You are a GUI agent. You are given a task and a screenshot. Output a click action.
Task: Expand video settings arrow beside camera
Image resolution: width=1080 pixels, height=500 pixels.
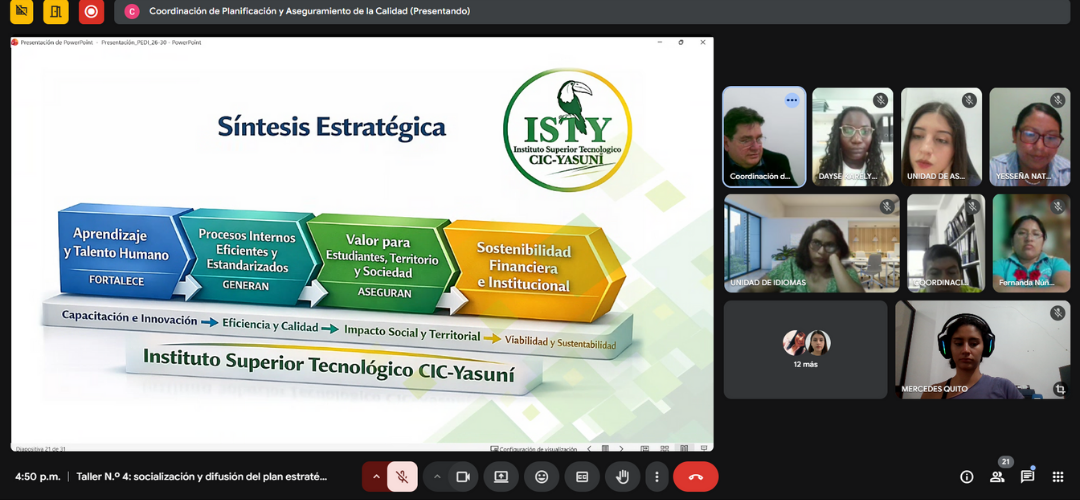pyautogui.click(x=437, y=477)
